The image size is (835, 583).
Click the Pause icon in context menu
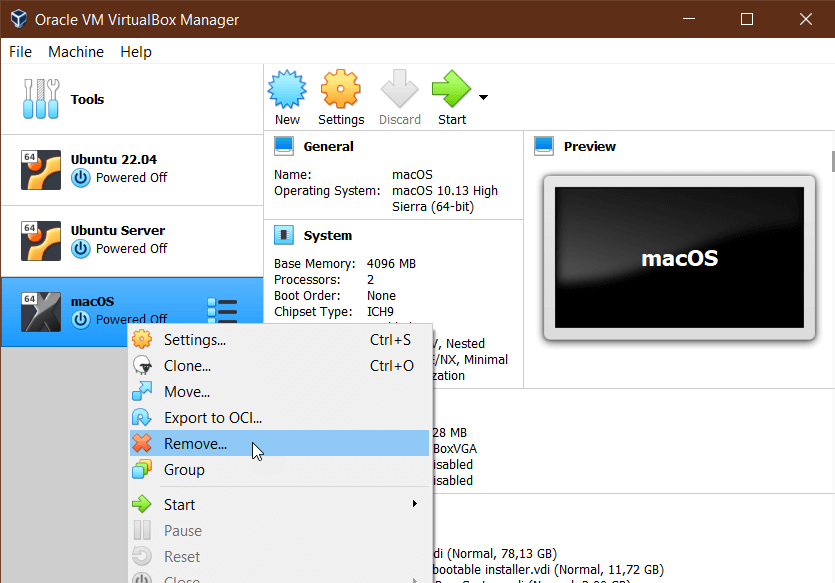tap(142, 530)
